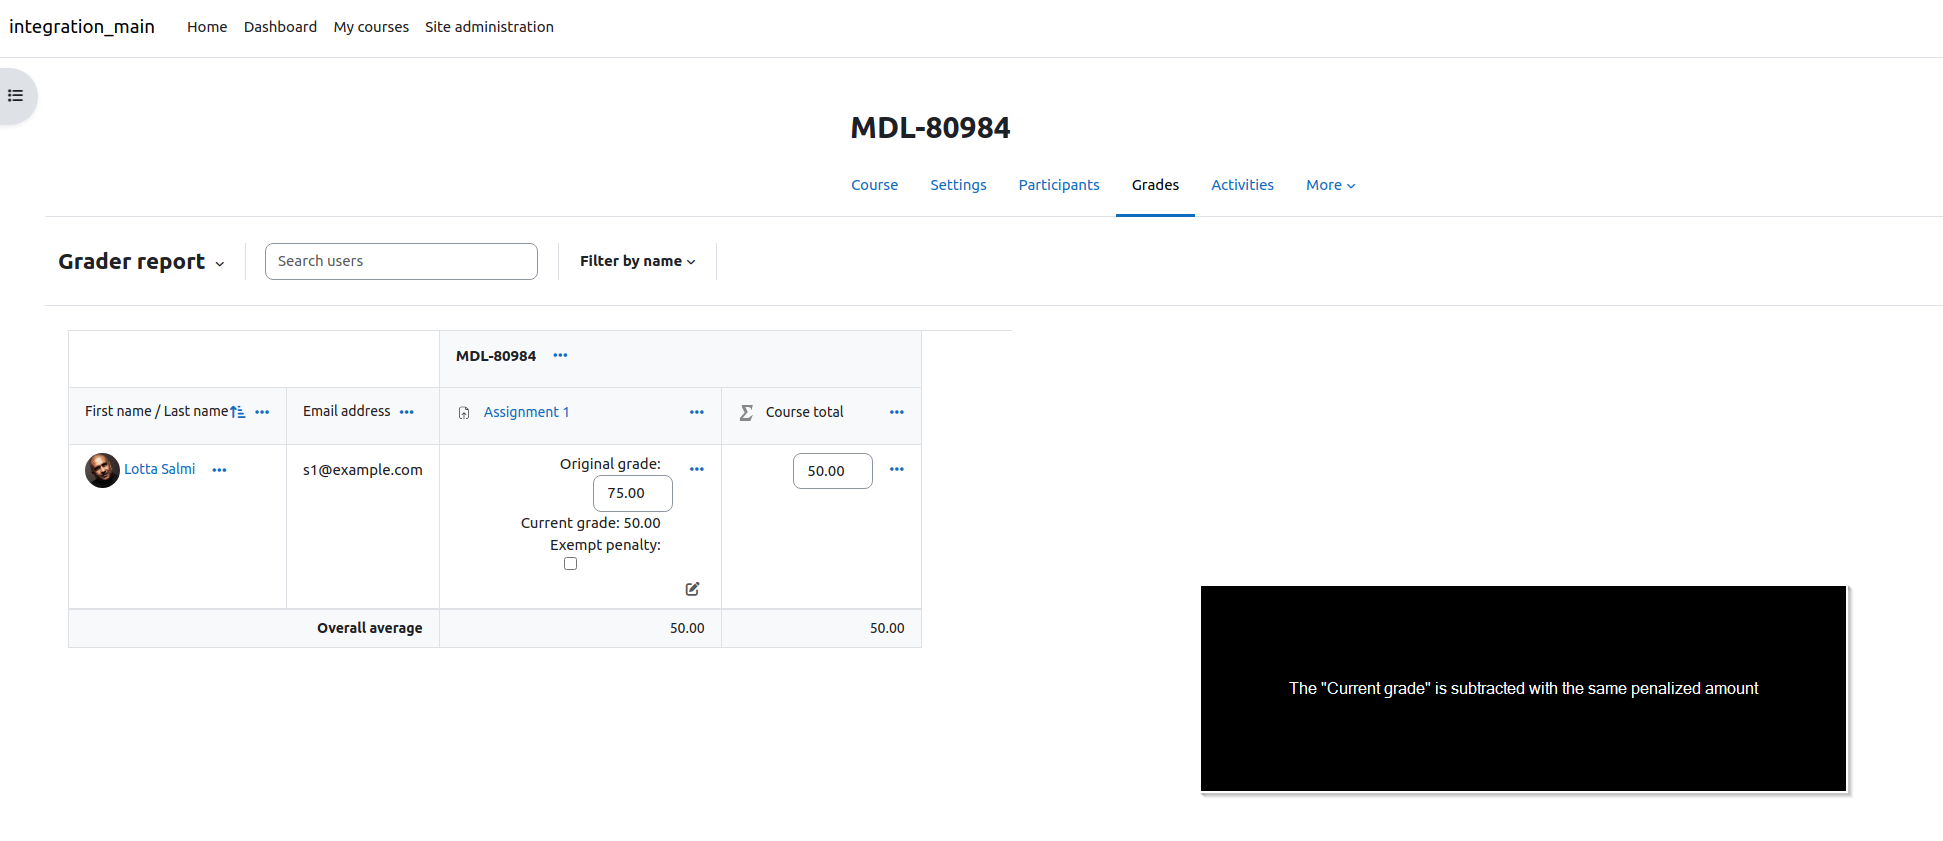Image resolution: width=1943 pixels, height=841 pixels.
Task: Click the Email address column header
Action: pos(346,411)
